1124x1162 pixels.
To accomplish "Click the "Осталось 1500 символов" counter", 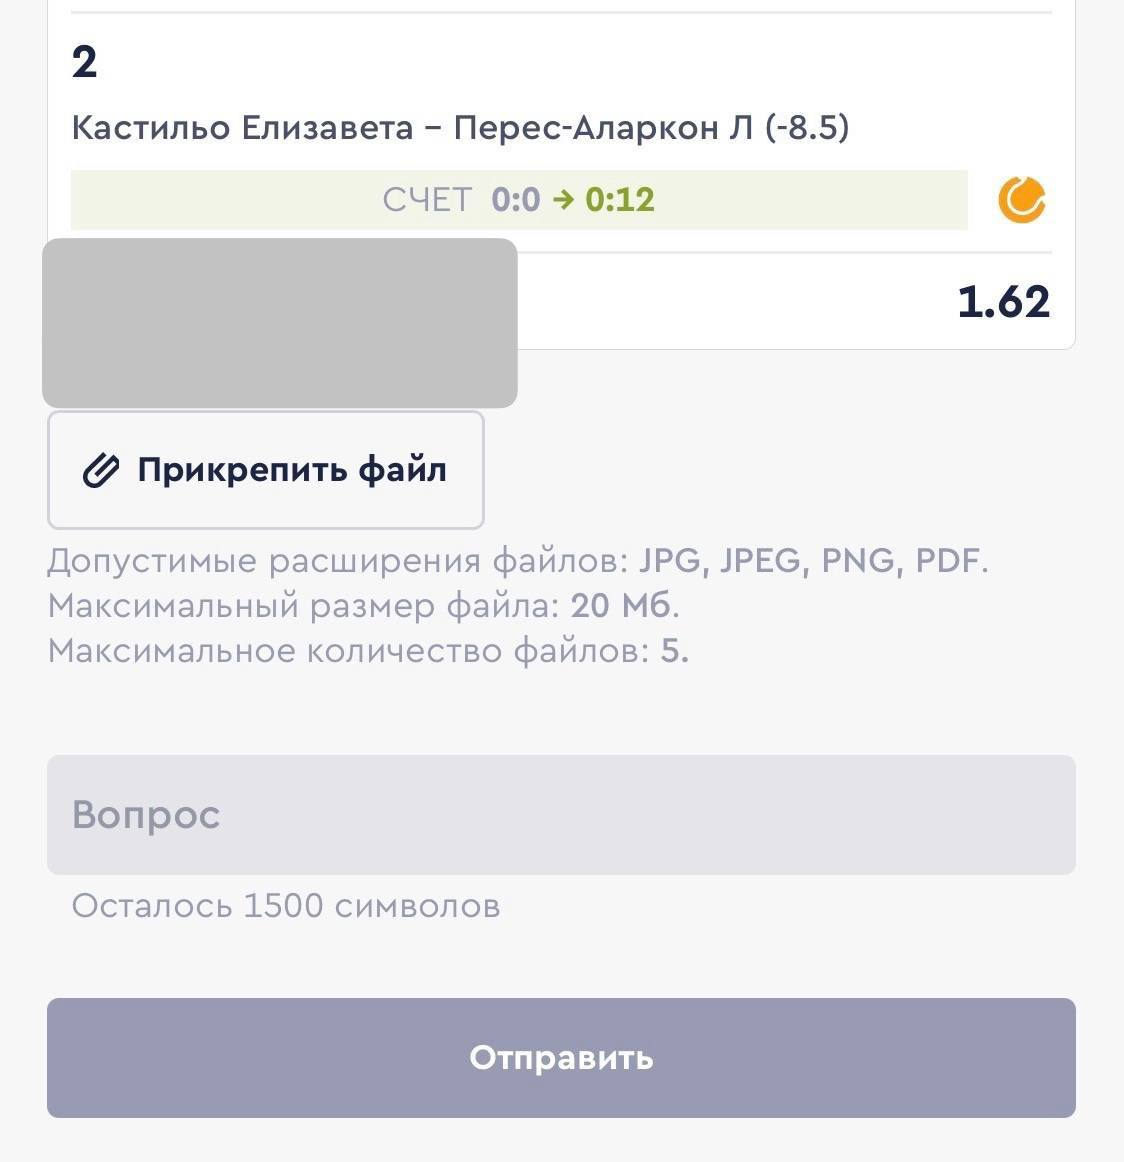I will click(x=286, y=906).
